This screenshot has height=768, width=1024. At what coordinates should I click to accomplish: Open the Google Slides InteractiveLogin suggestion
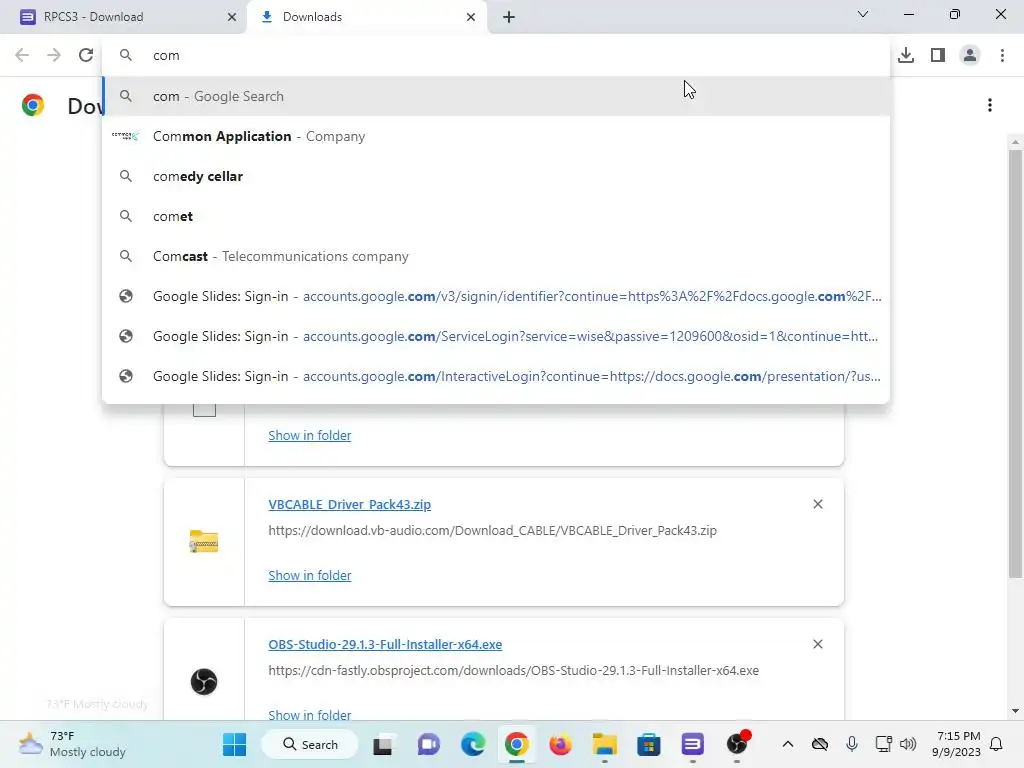click(x=496, y=376)
